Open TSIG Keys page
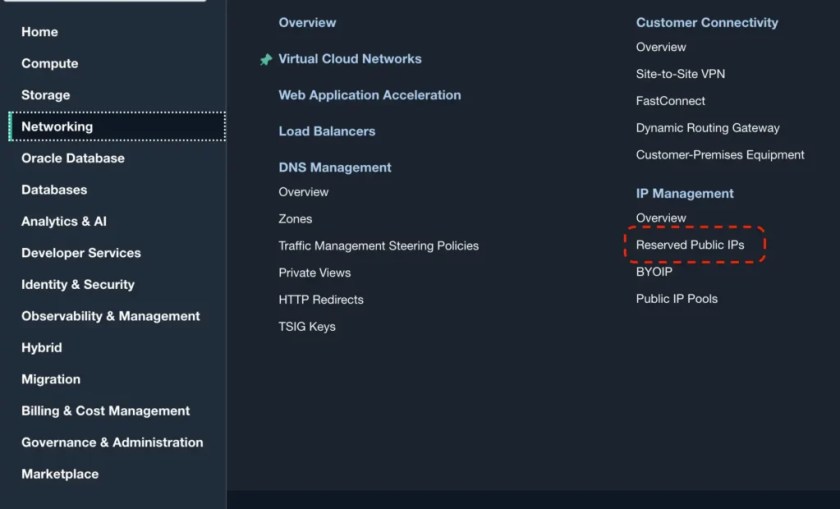Image resolution: width=840 pixels, height=509 pixels. tap(307, 326)
